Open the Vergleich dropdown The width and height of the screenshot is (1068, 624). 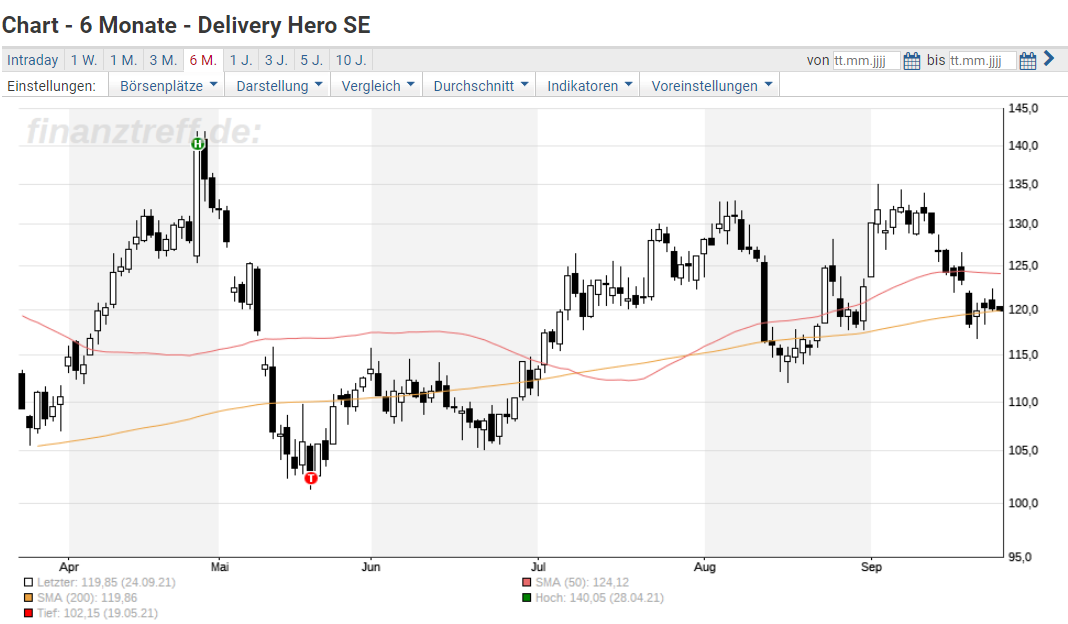(377, 86)
